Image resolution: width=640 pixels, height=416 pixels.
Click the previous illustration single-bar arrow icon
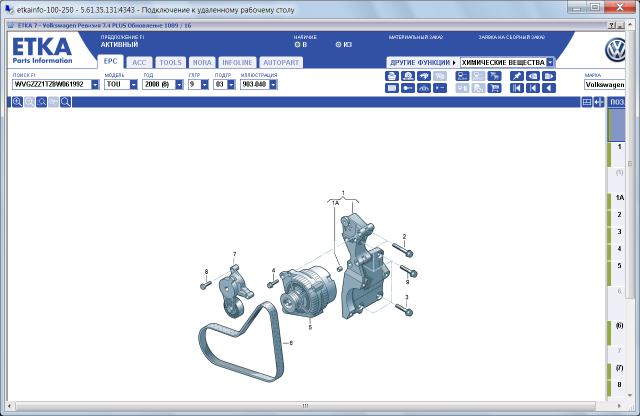click(x=533, y=88)
